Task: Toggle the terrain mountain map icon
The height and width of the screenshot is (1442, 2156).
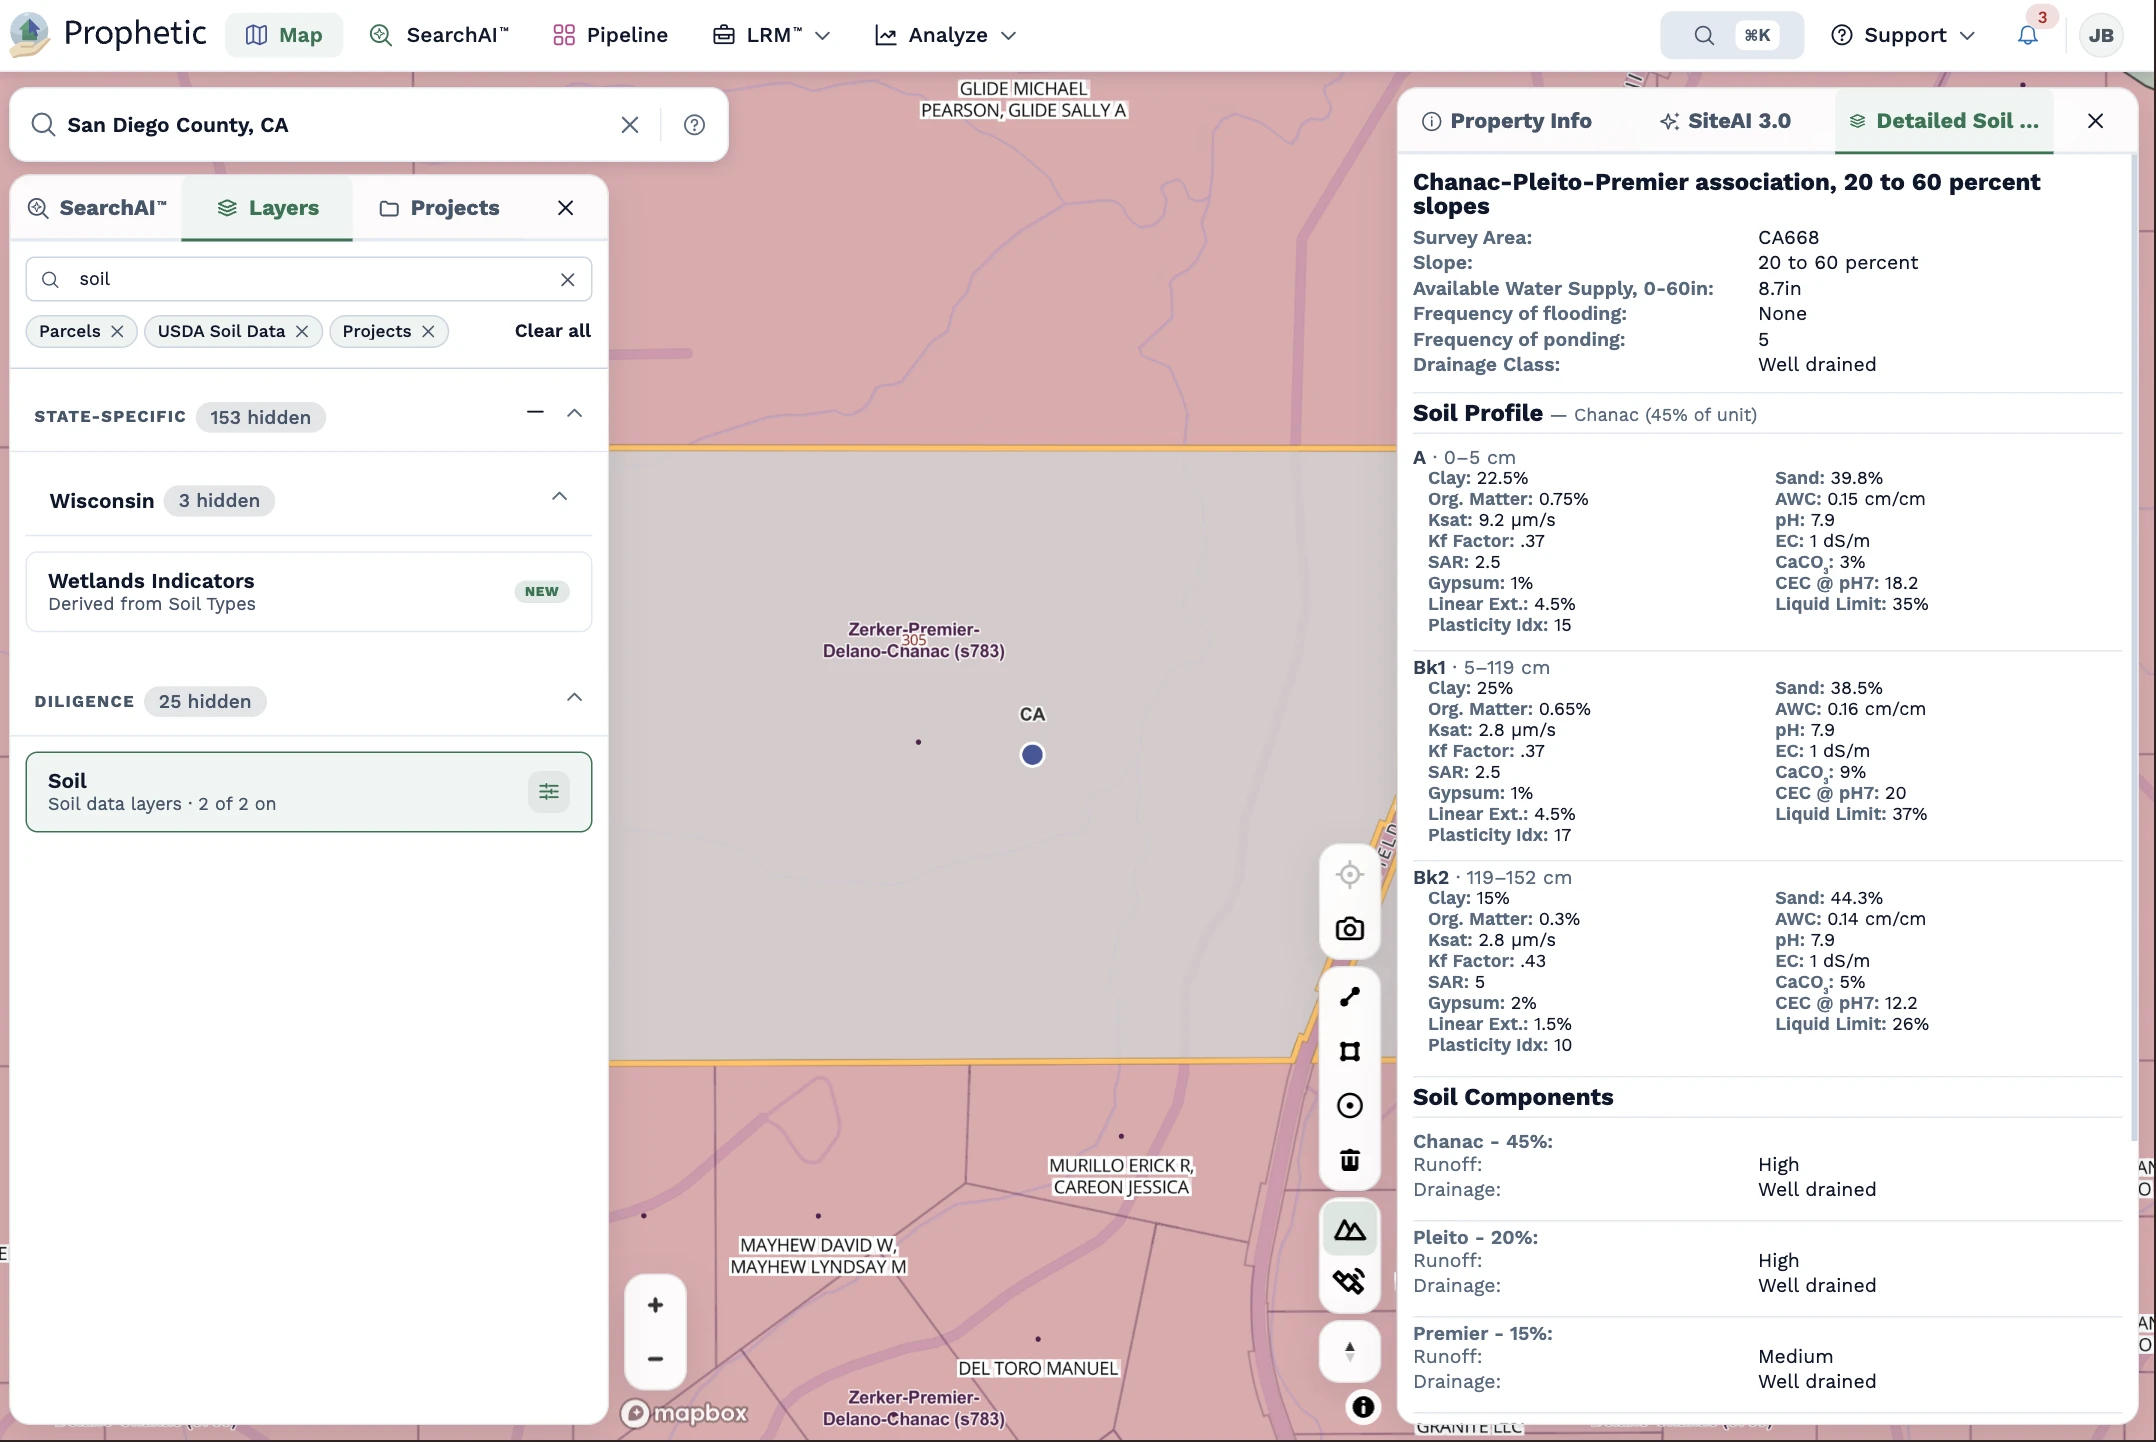Action: 1350,1229
